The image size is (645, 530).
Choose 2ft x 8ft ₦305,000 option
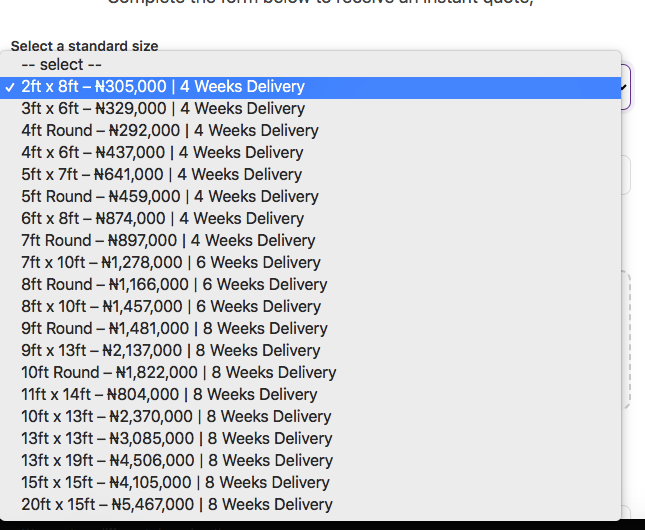(x=163, y=87)
